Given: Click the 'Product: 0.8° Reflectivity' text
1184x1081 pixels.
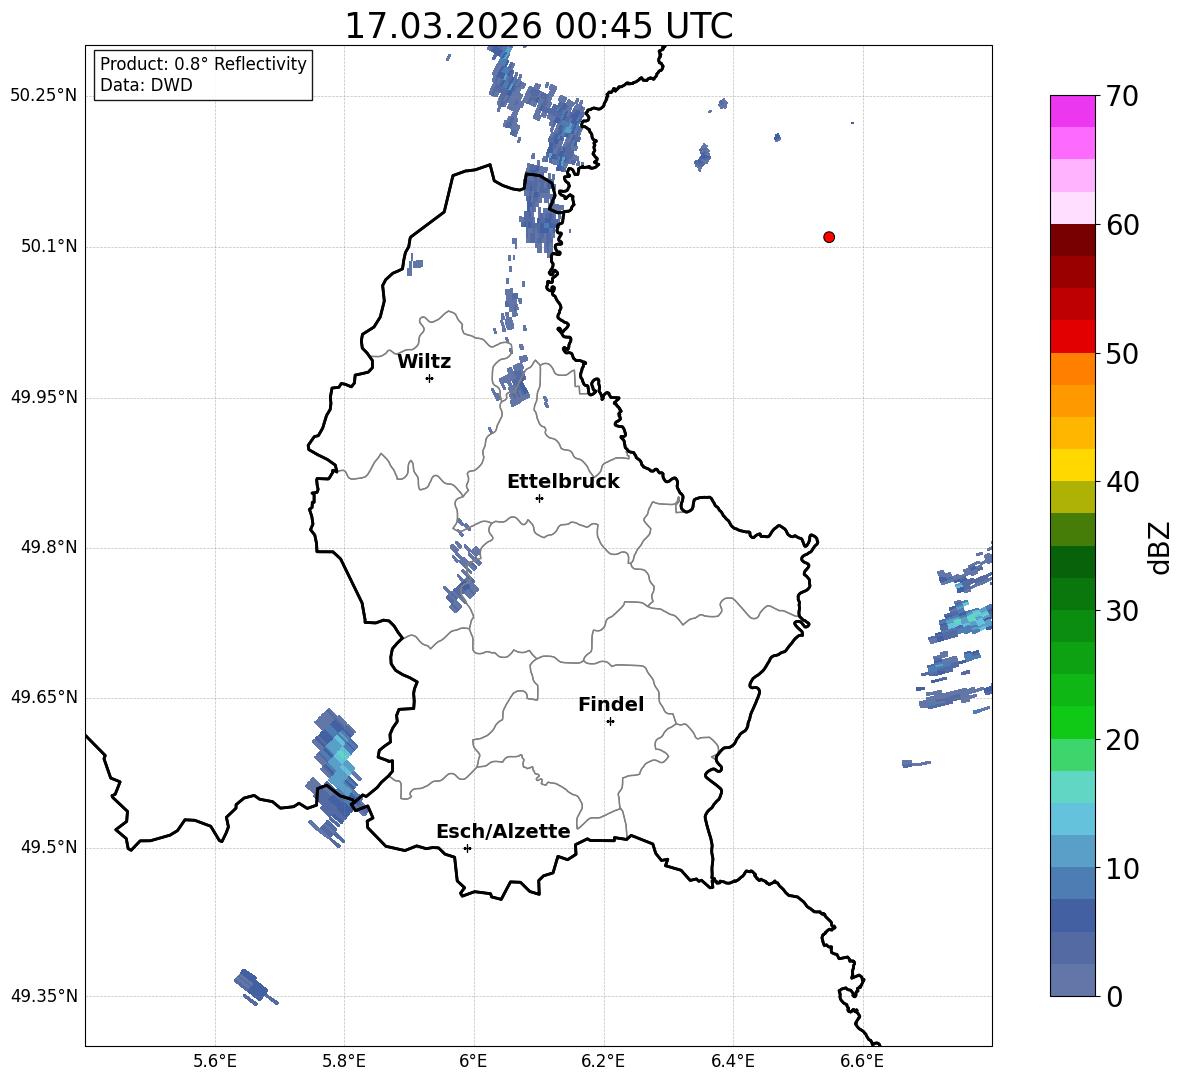Looking at the screenshot, I should [203, 64].
